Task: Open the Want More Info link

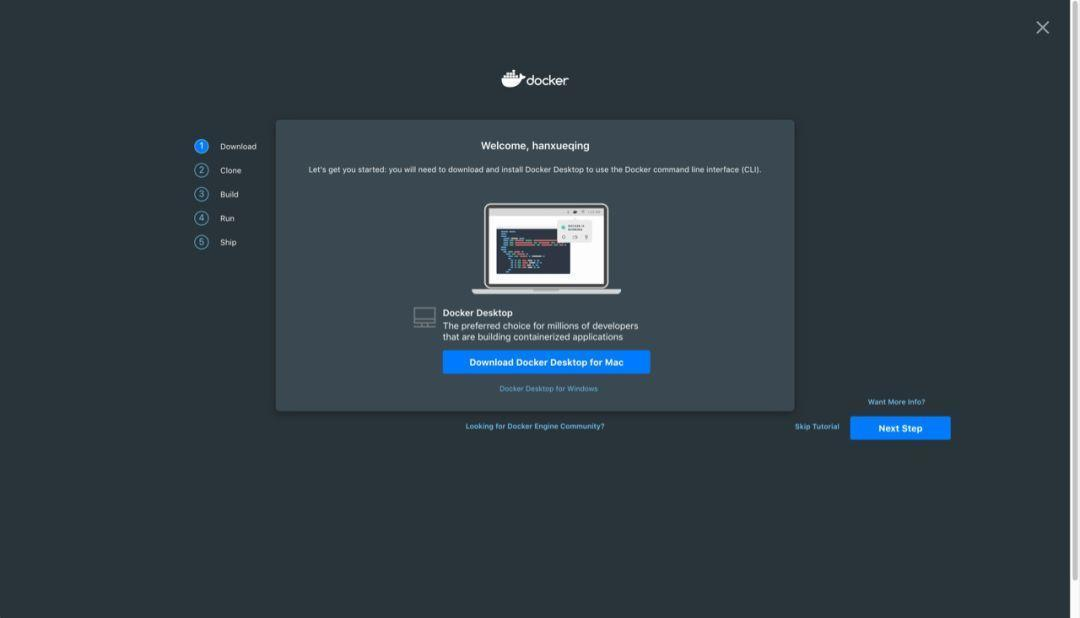Action: [x=896, y=402]
